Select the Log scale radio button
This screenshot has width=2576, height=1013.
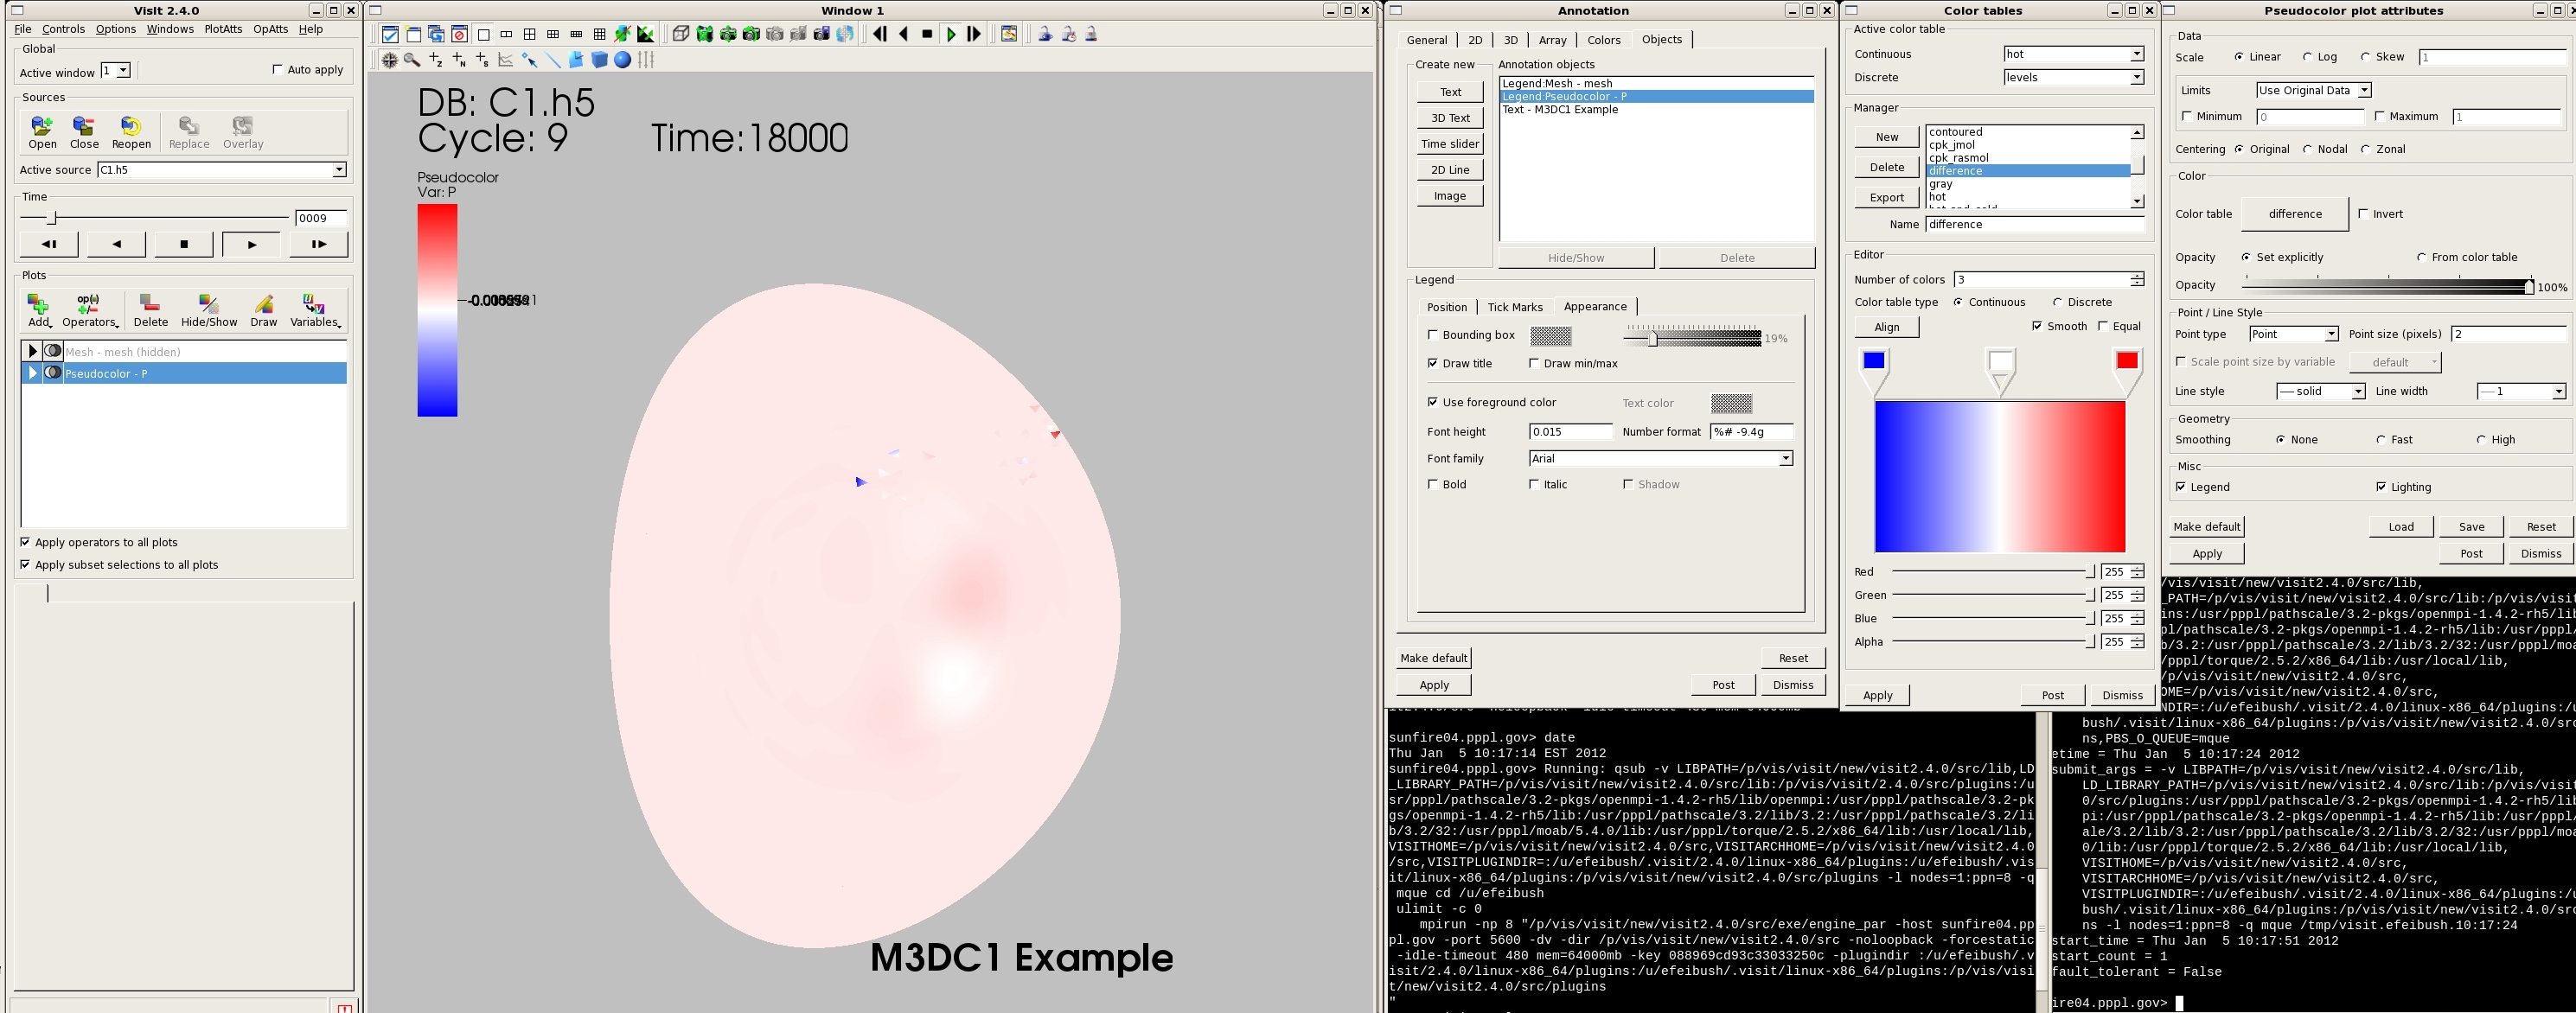pos(2307,57)
